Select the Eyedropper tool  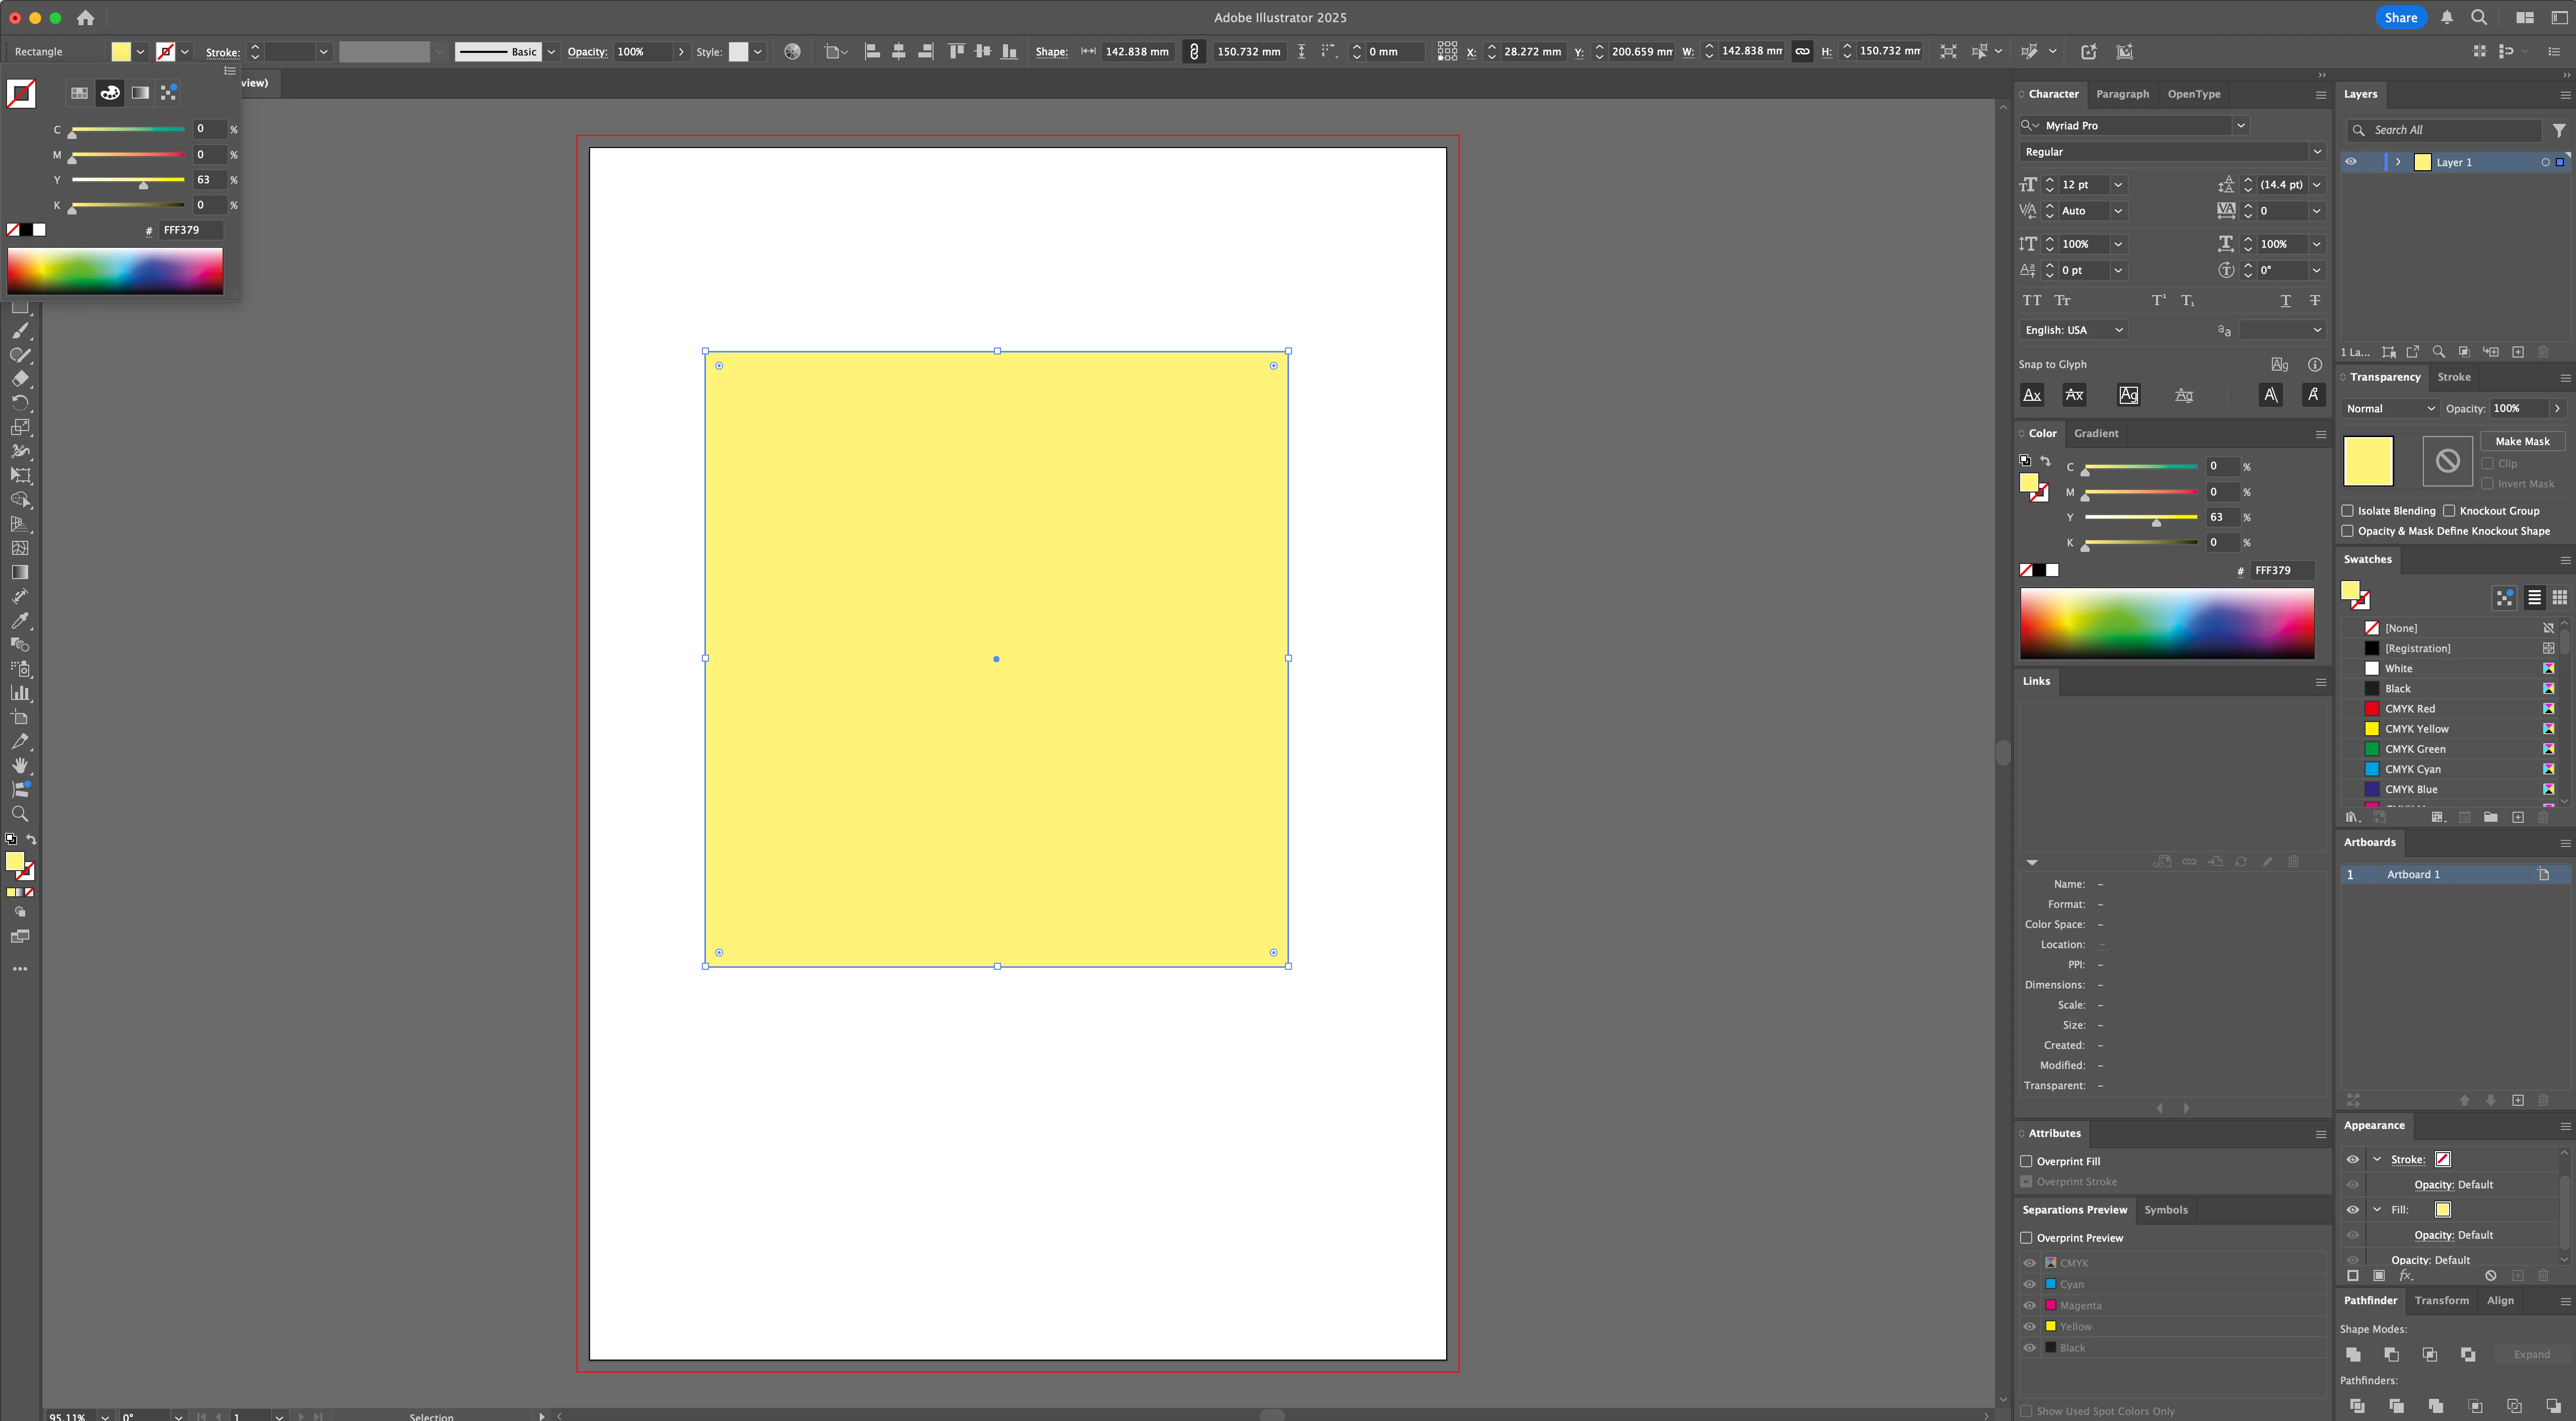tap(20, 621)
